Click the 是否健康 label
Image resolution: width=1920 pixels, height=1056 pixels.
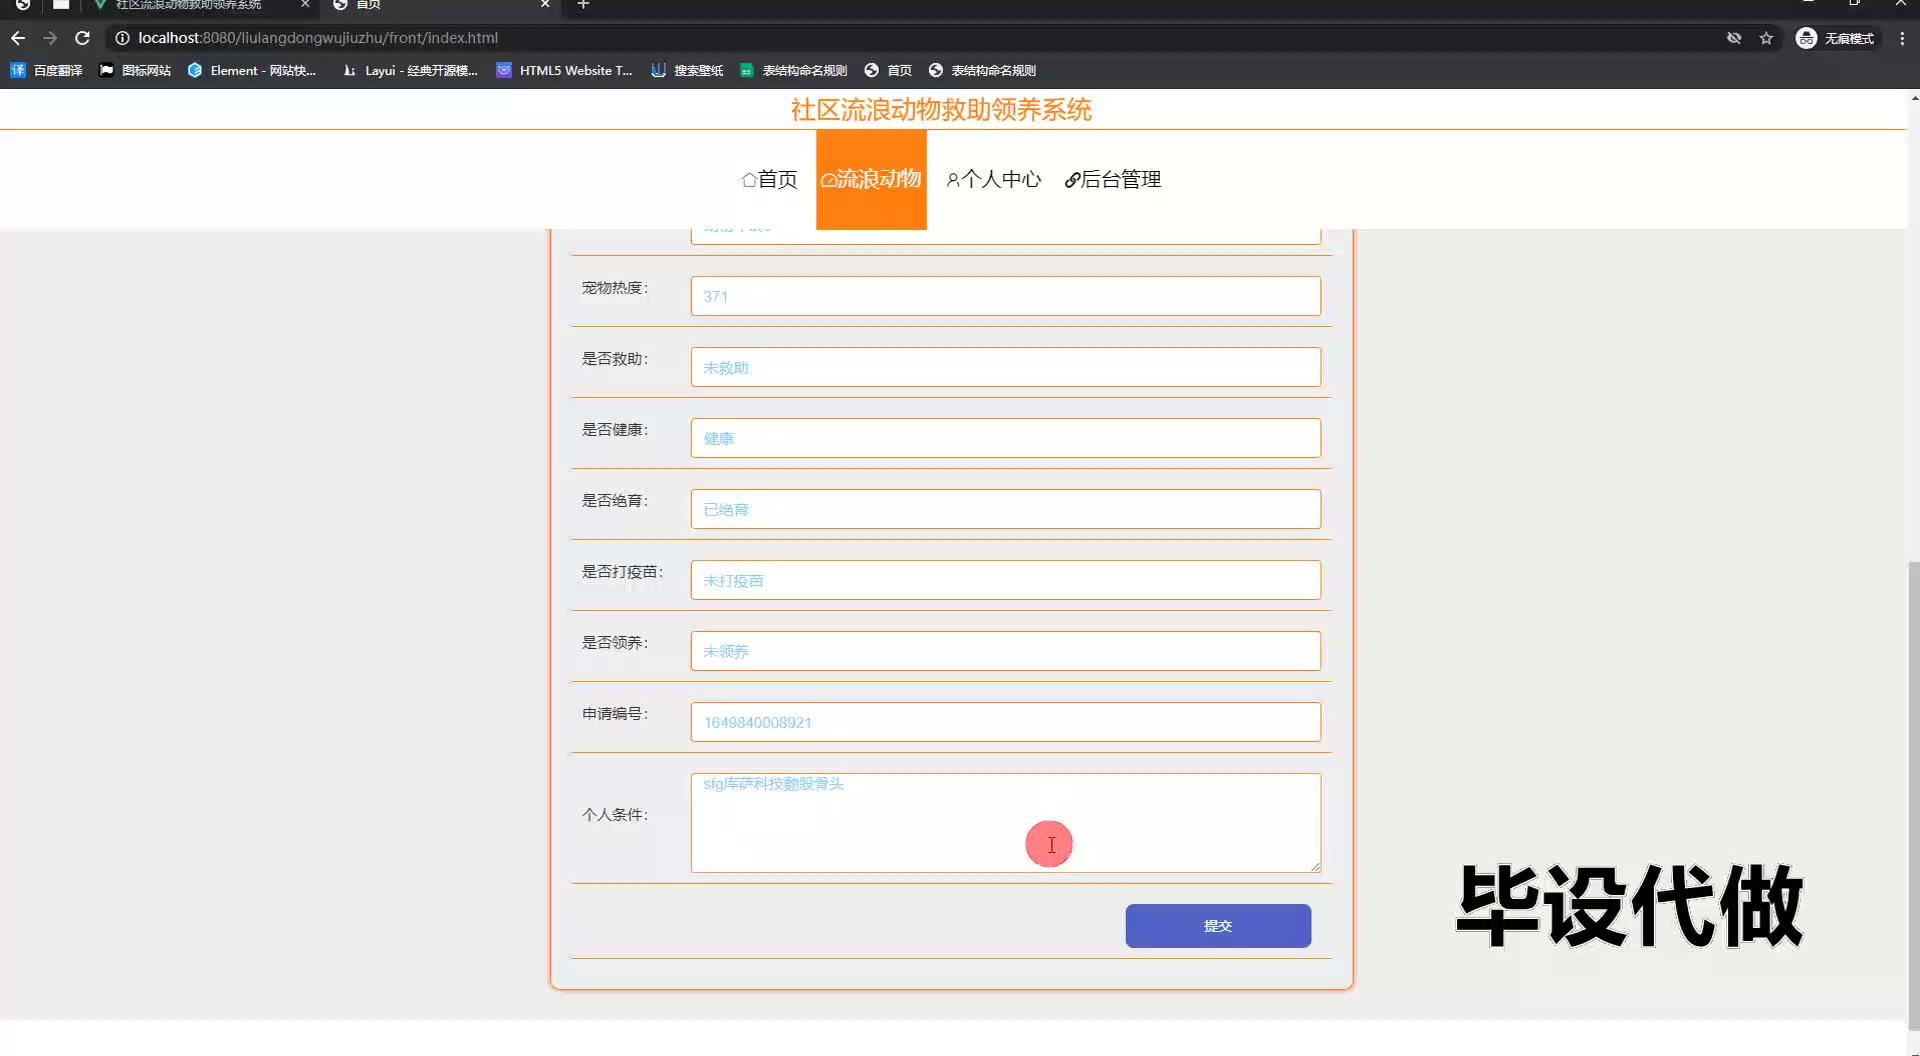(615, 430)
